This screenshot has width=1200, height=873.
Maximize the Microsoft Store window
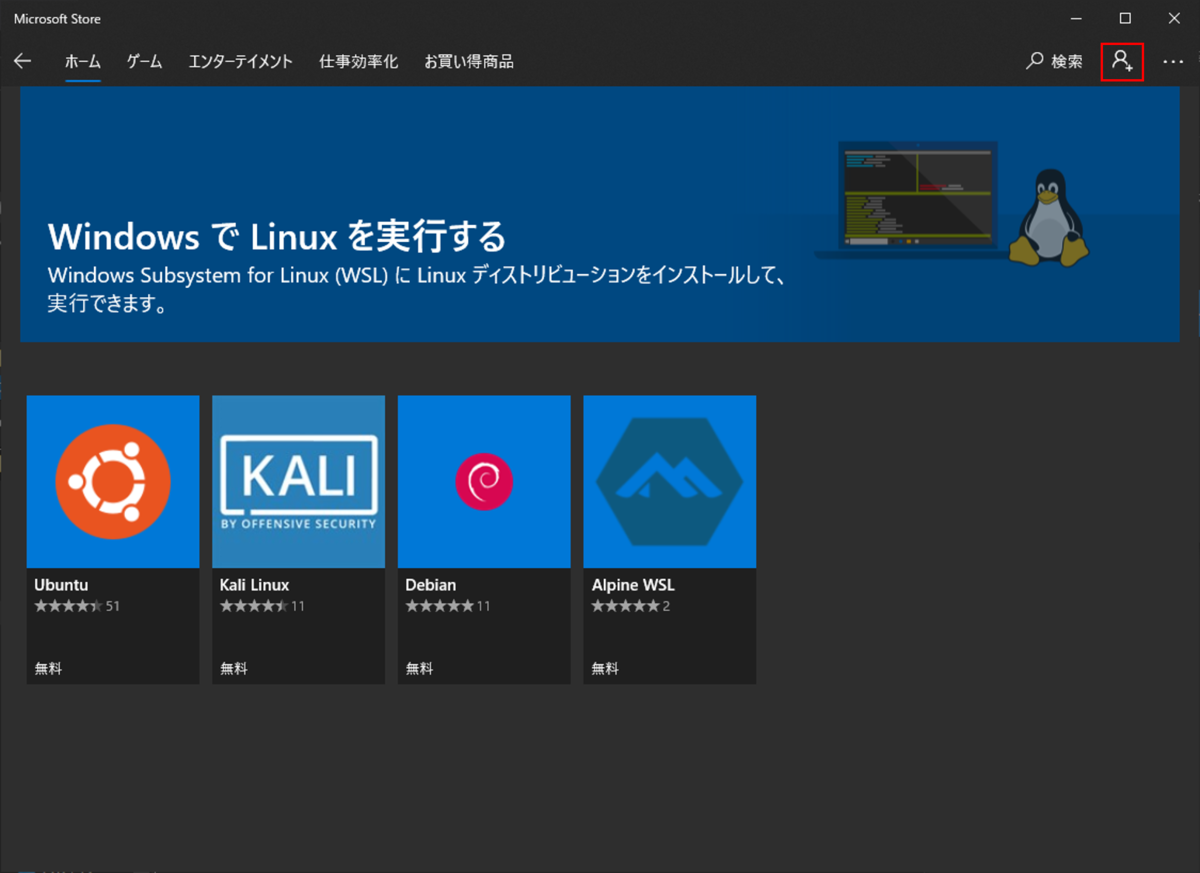[1125, 18]
